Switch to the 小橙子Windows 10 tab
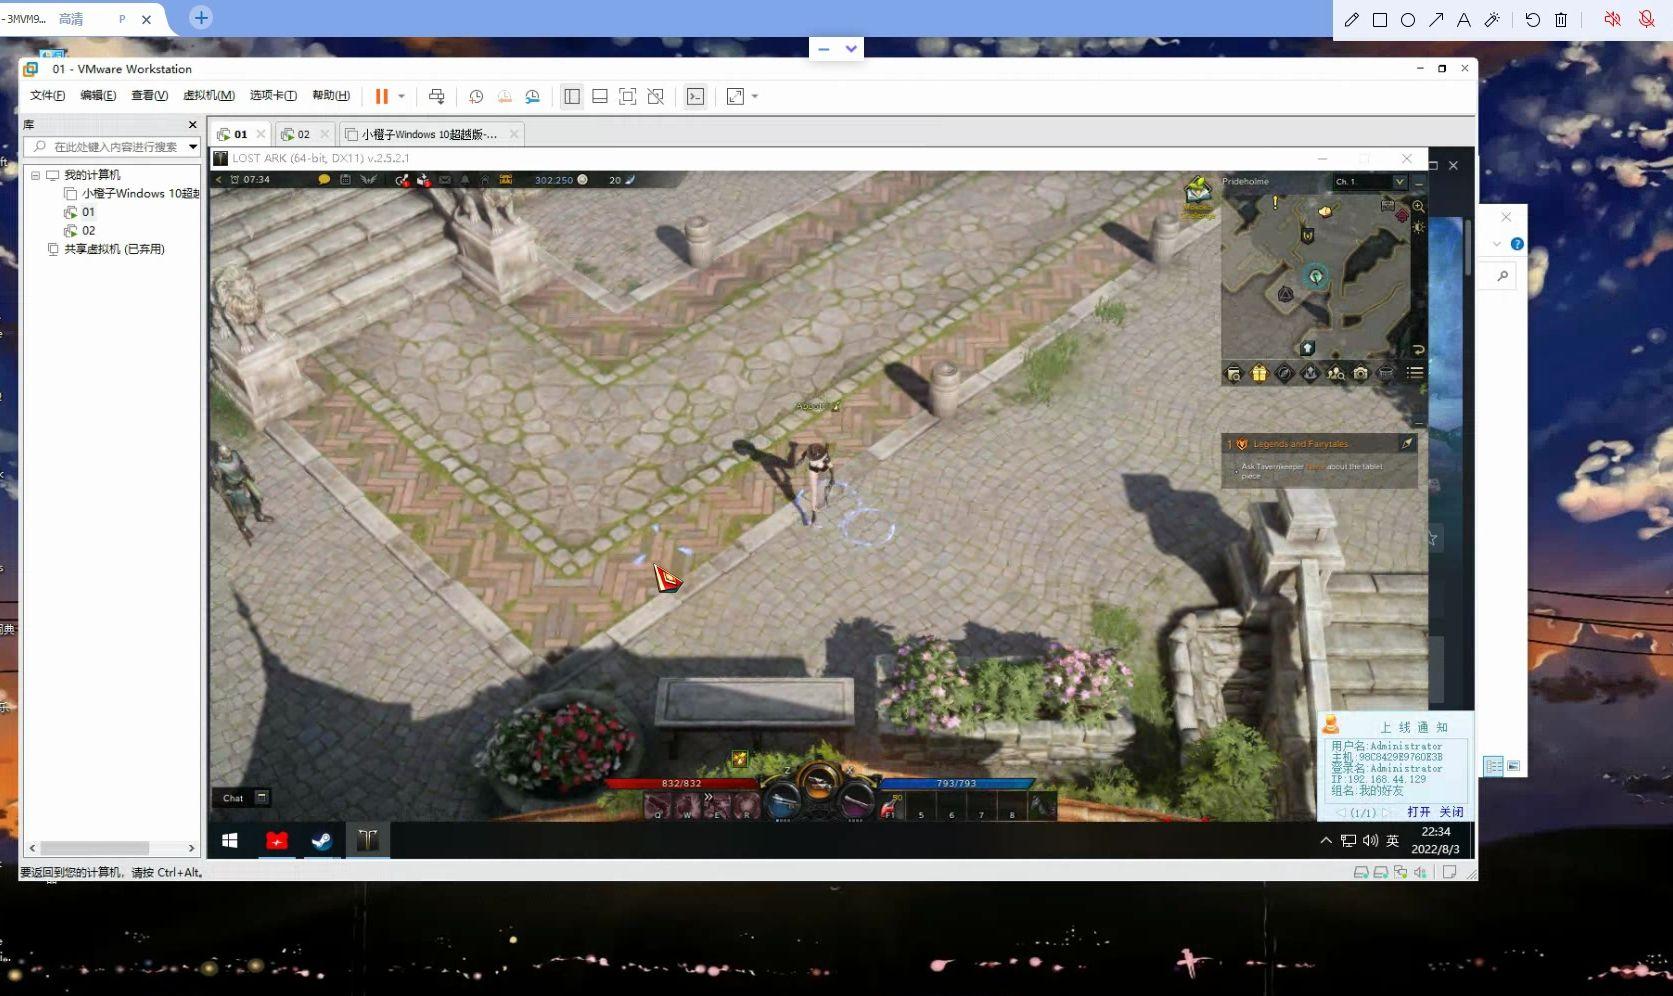The width and height of the screenshot is (1673, 996). coord(429,134)
